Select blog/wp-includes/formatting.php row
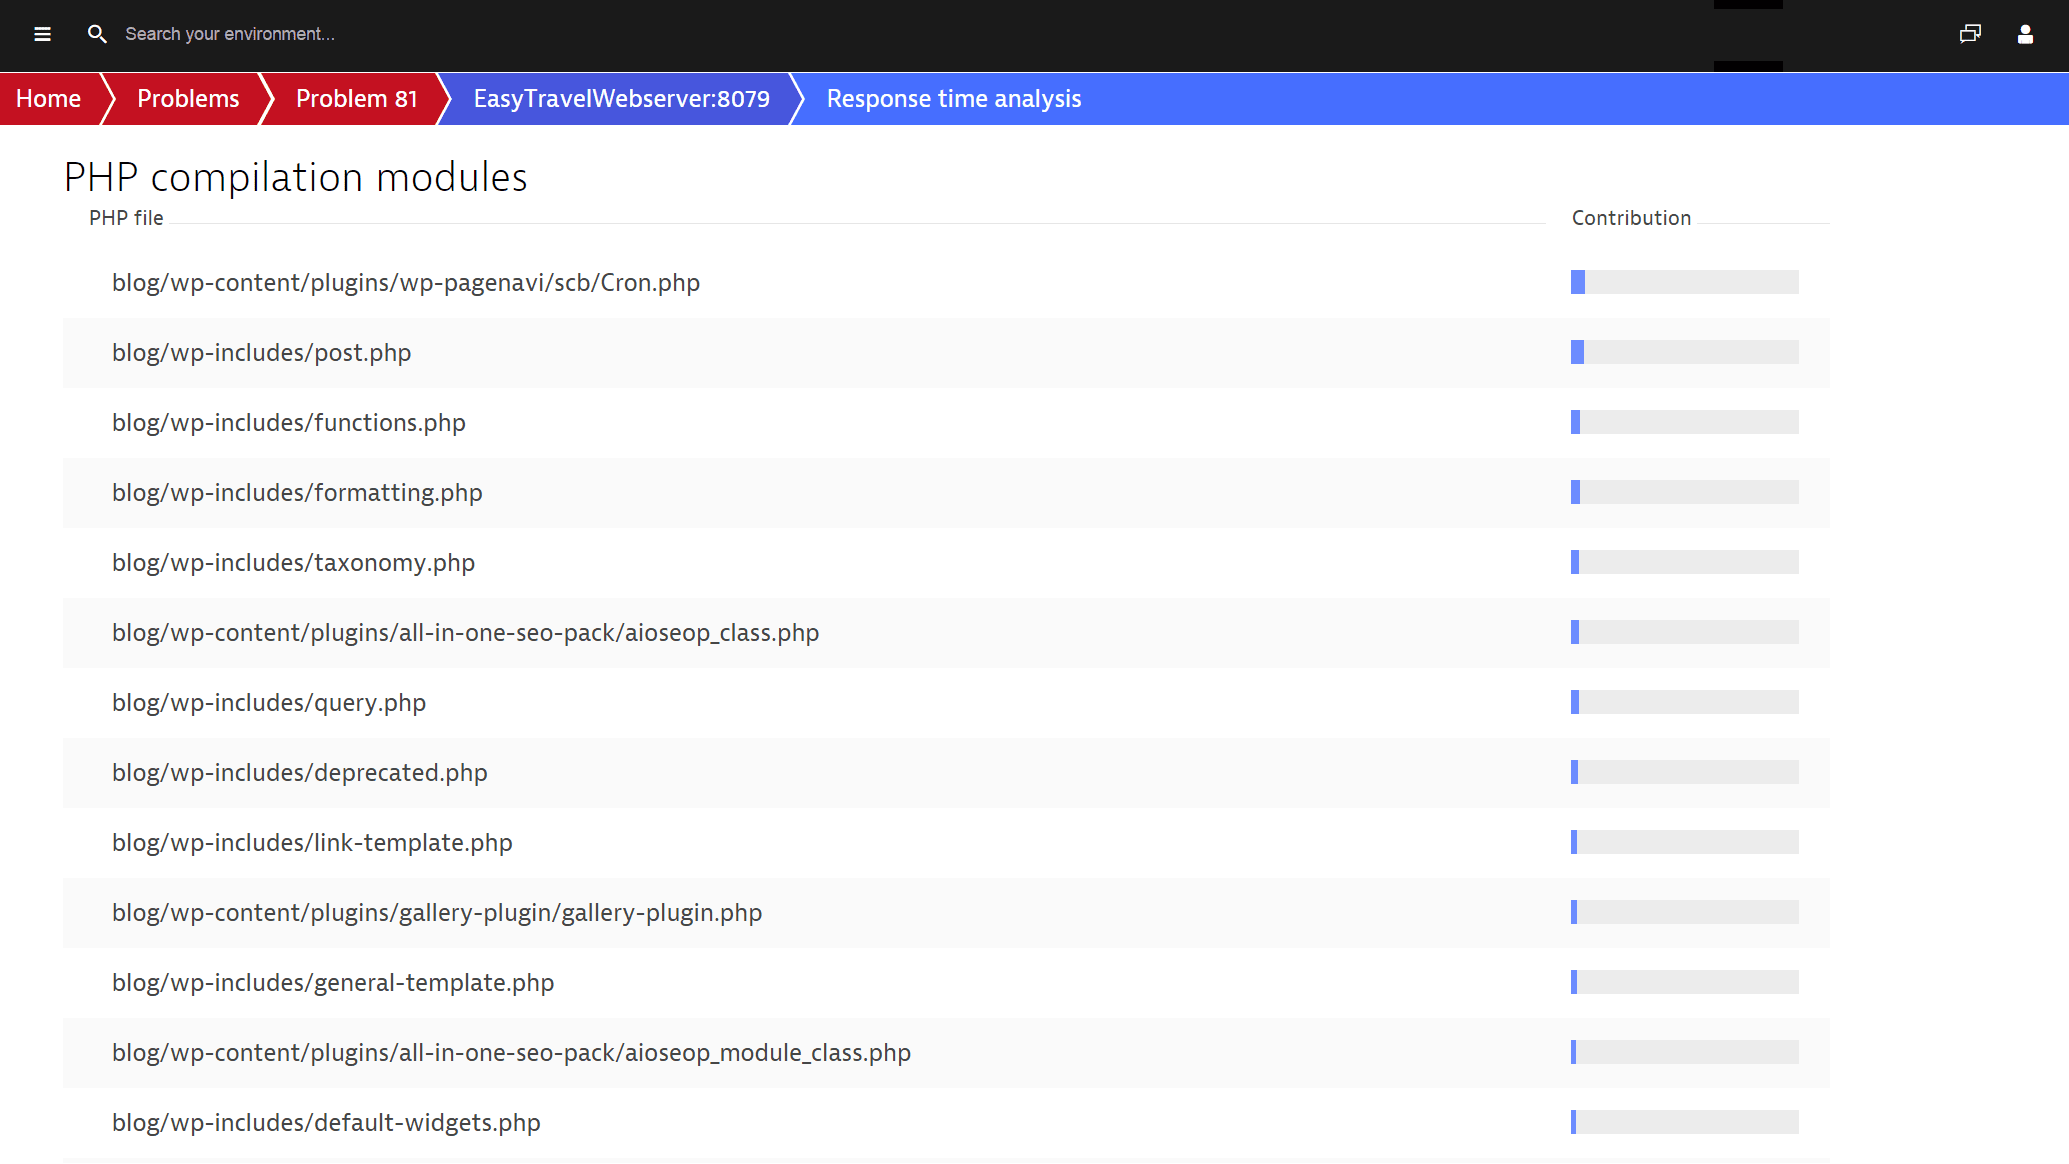 [x=946, y=493]
